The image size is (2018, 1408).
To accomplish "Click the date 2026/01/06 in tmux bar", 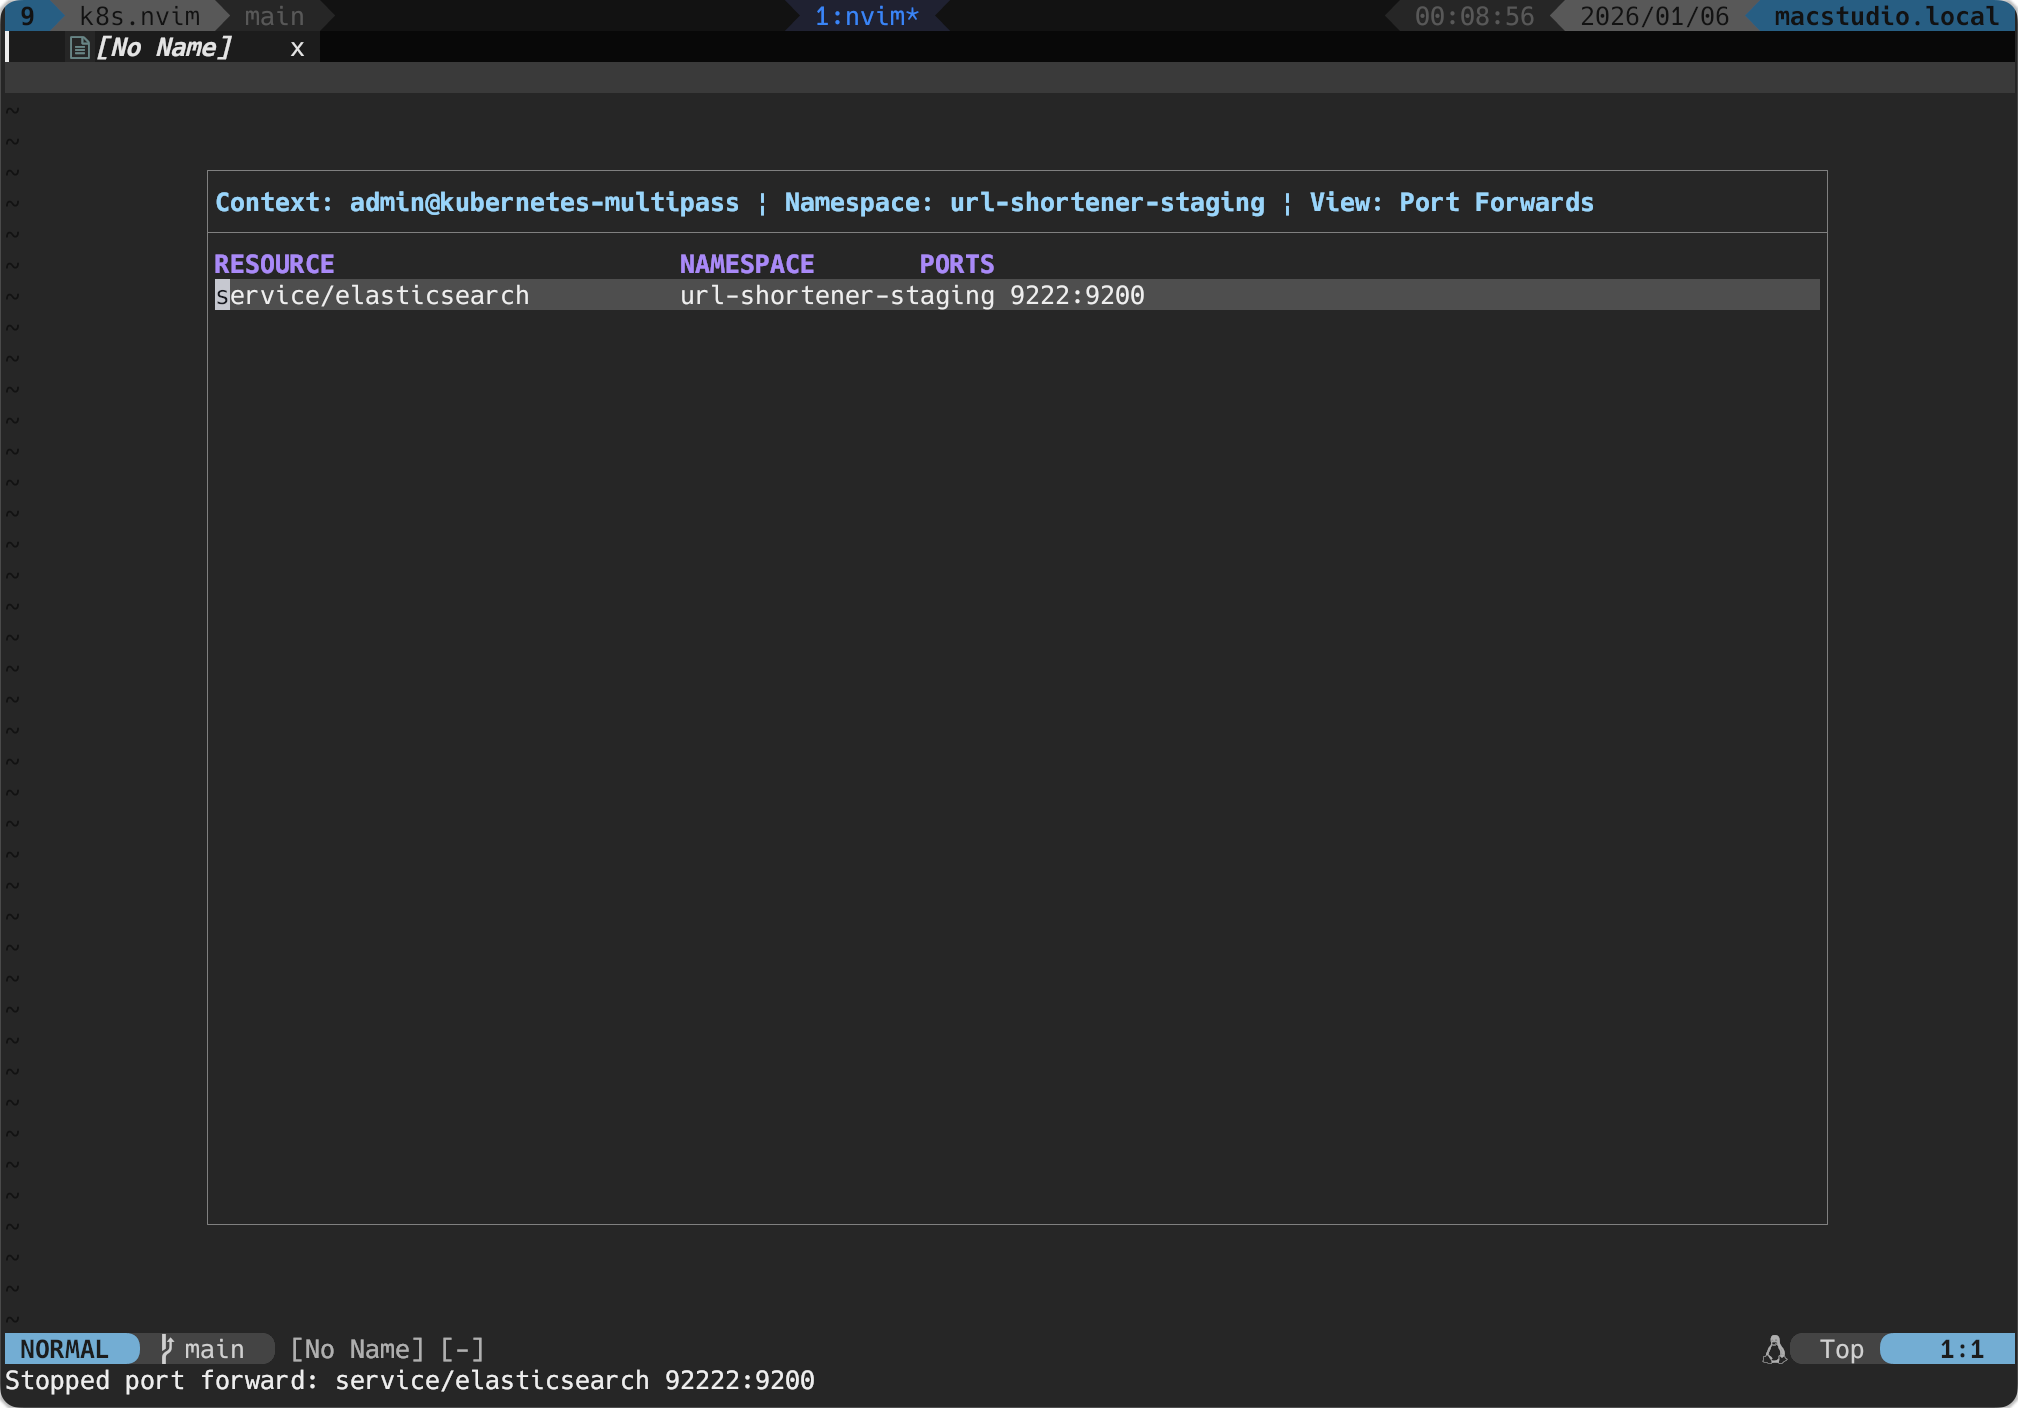I will 1652,15.
